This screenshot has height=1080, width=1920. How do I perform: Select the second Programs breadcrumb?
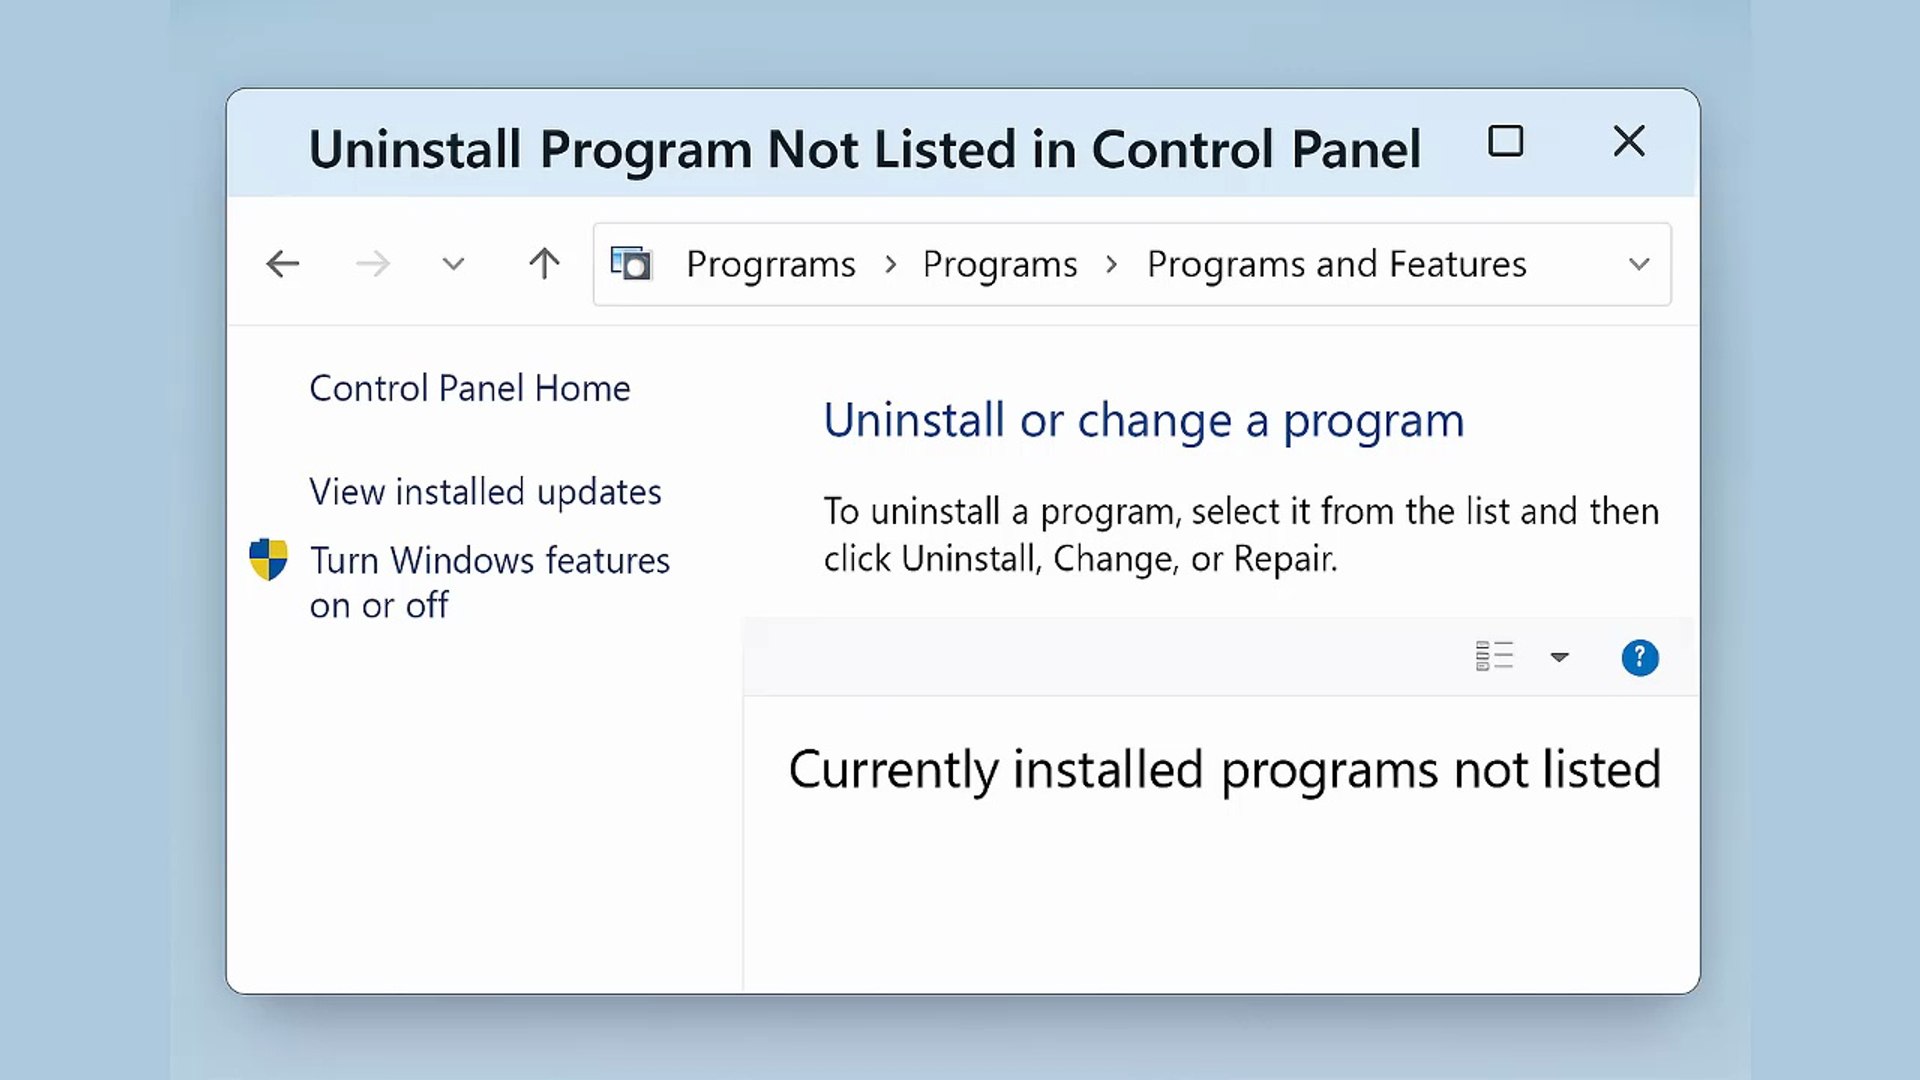[1000, 264]
